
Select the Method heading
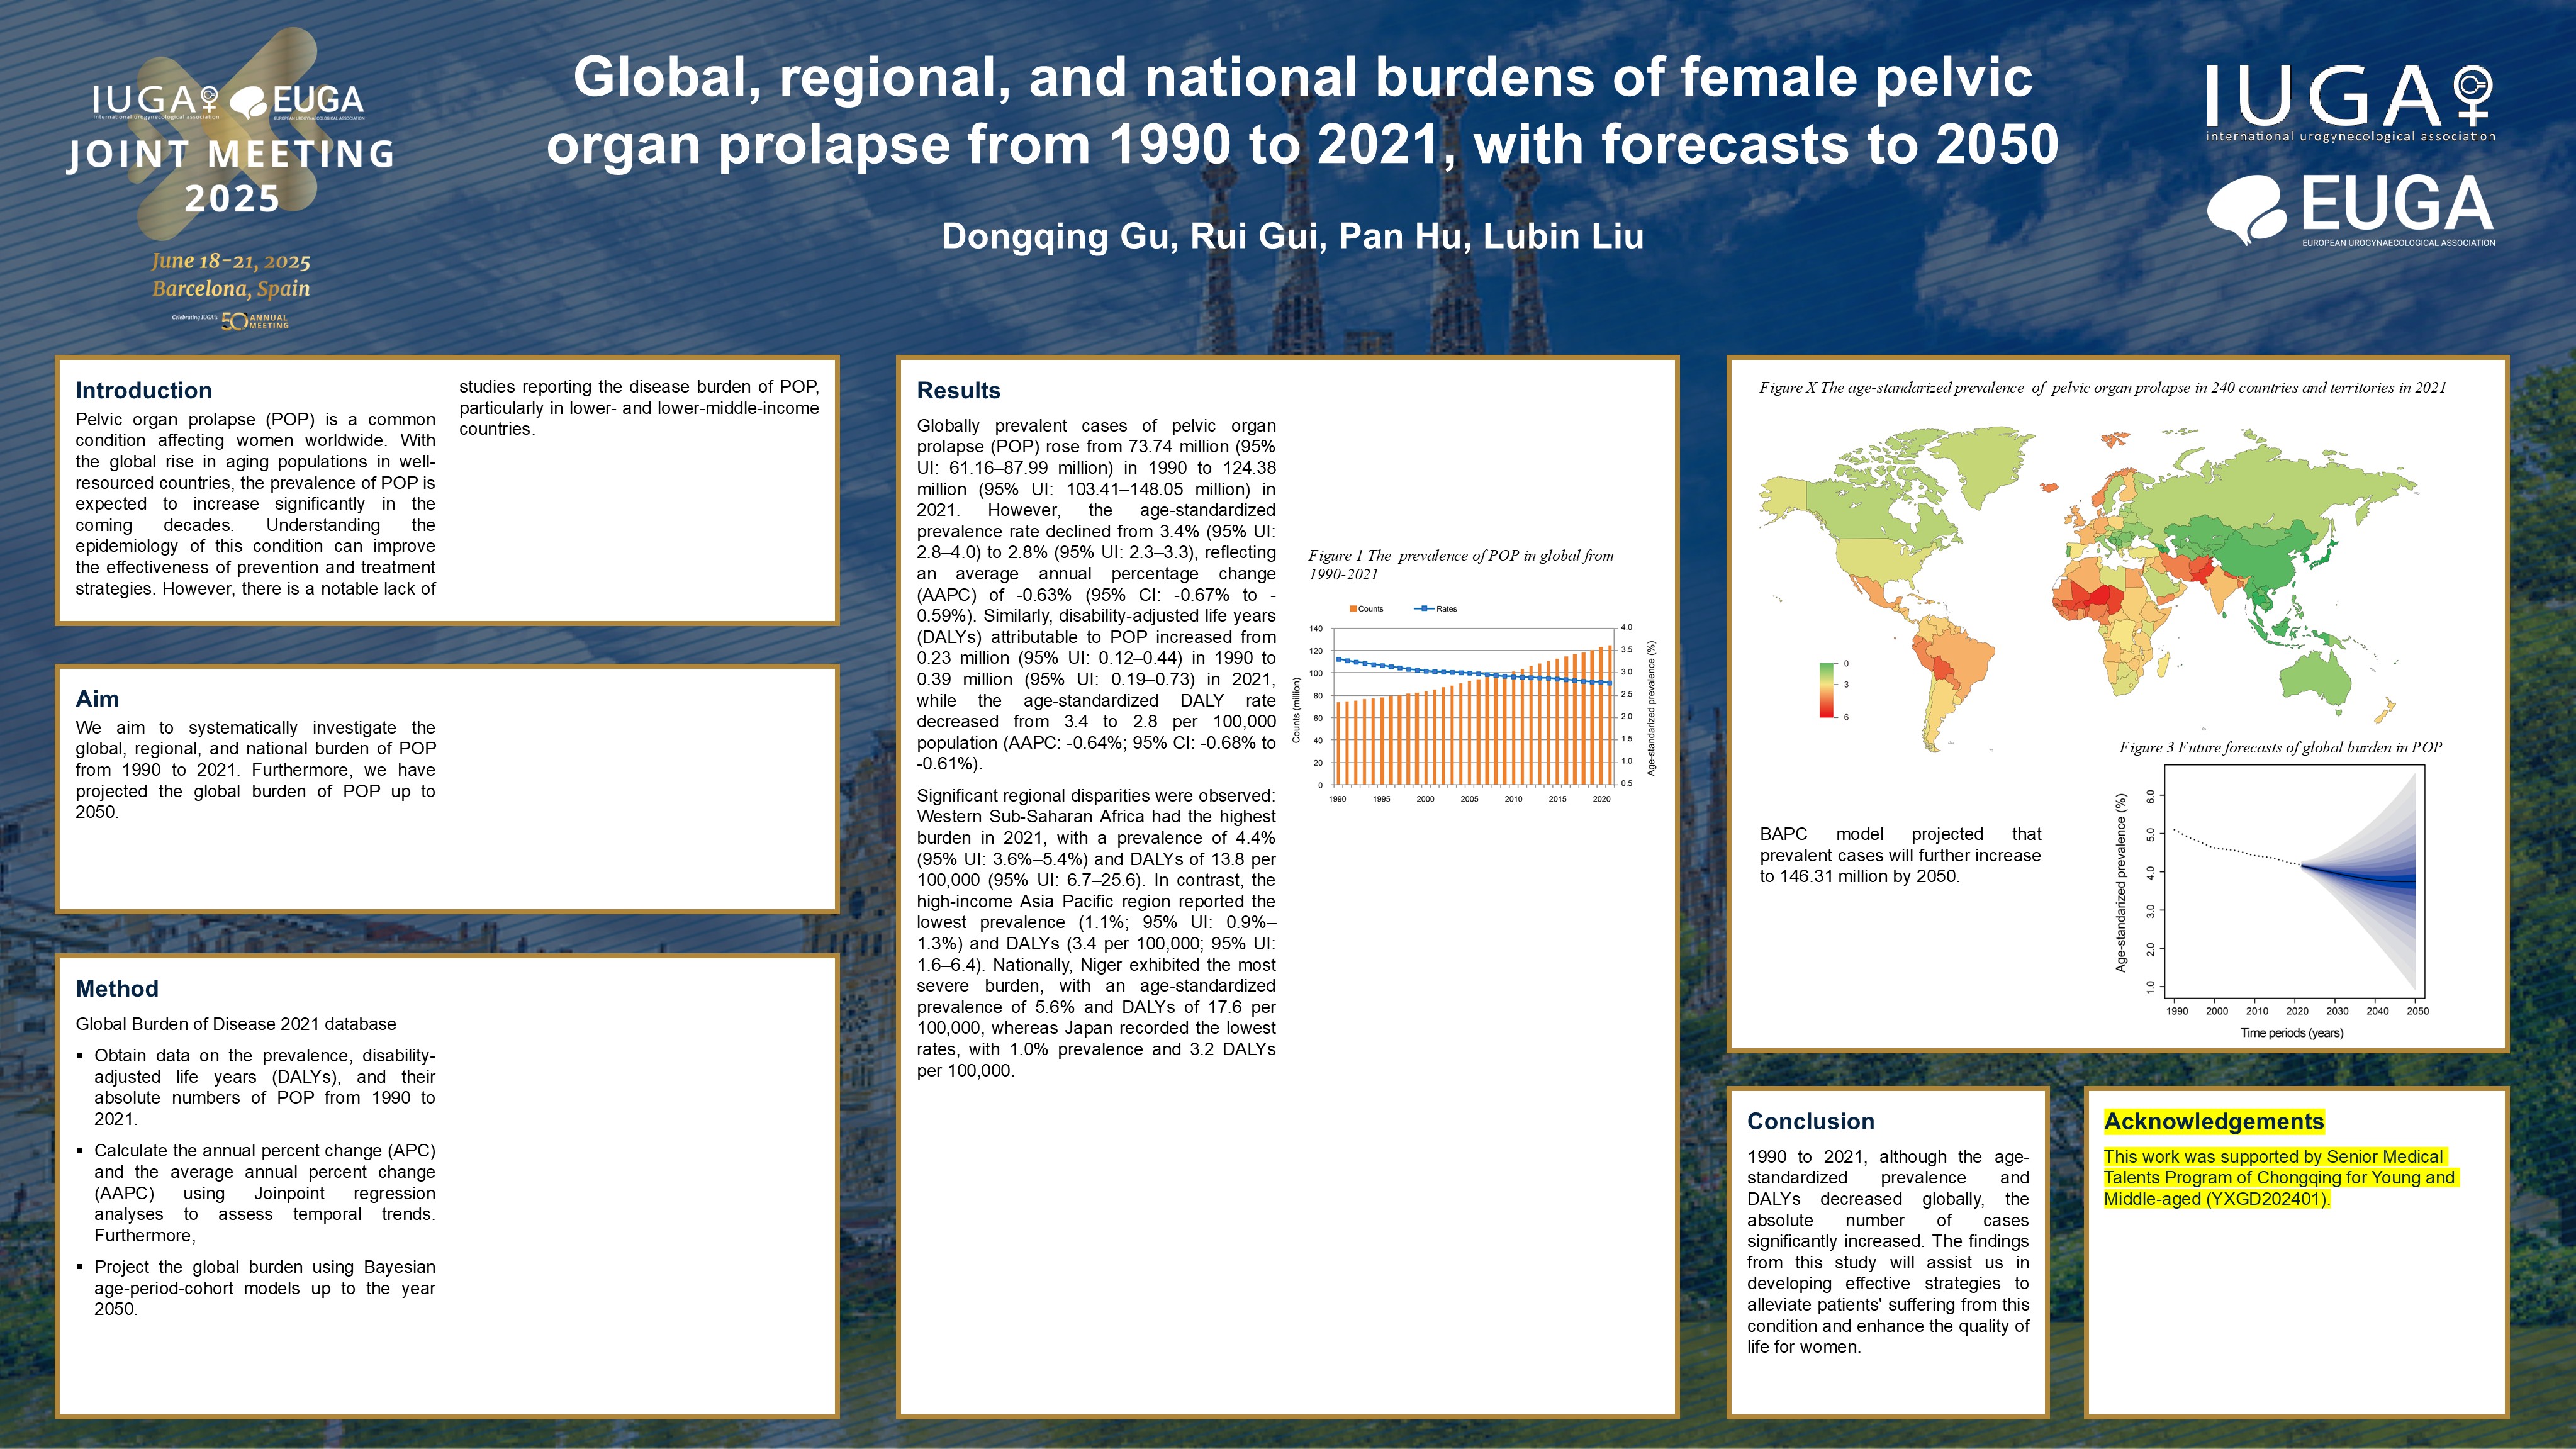point(117,989)
